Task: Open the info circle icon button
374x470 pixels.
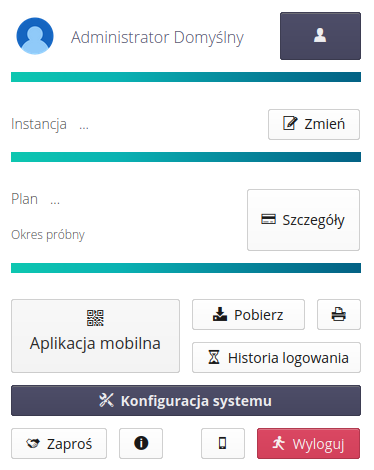Action: coord(141,443)
